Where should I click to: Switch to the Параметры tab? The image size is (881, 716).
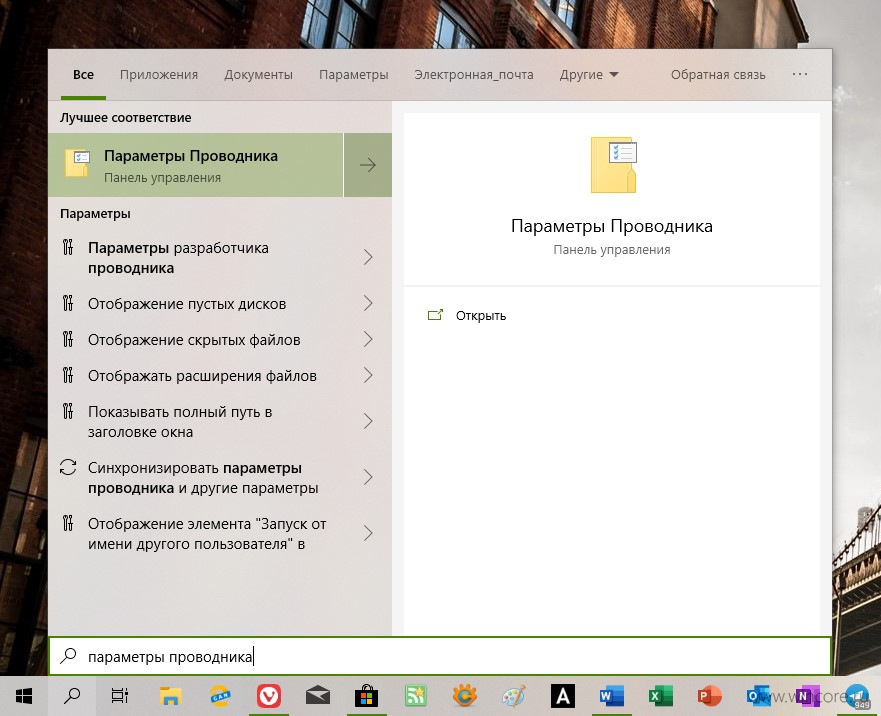[353, 75]
